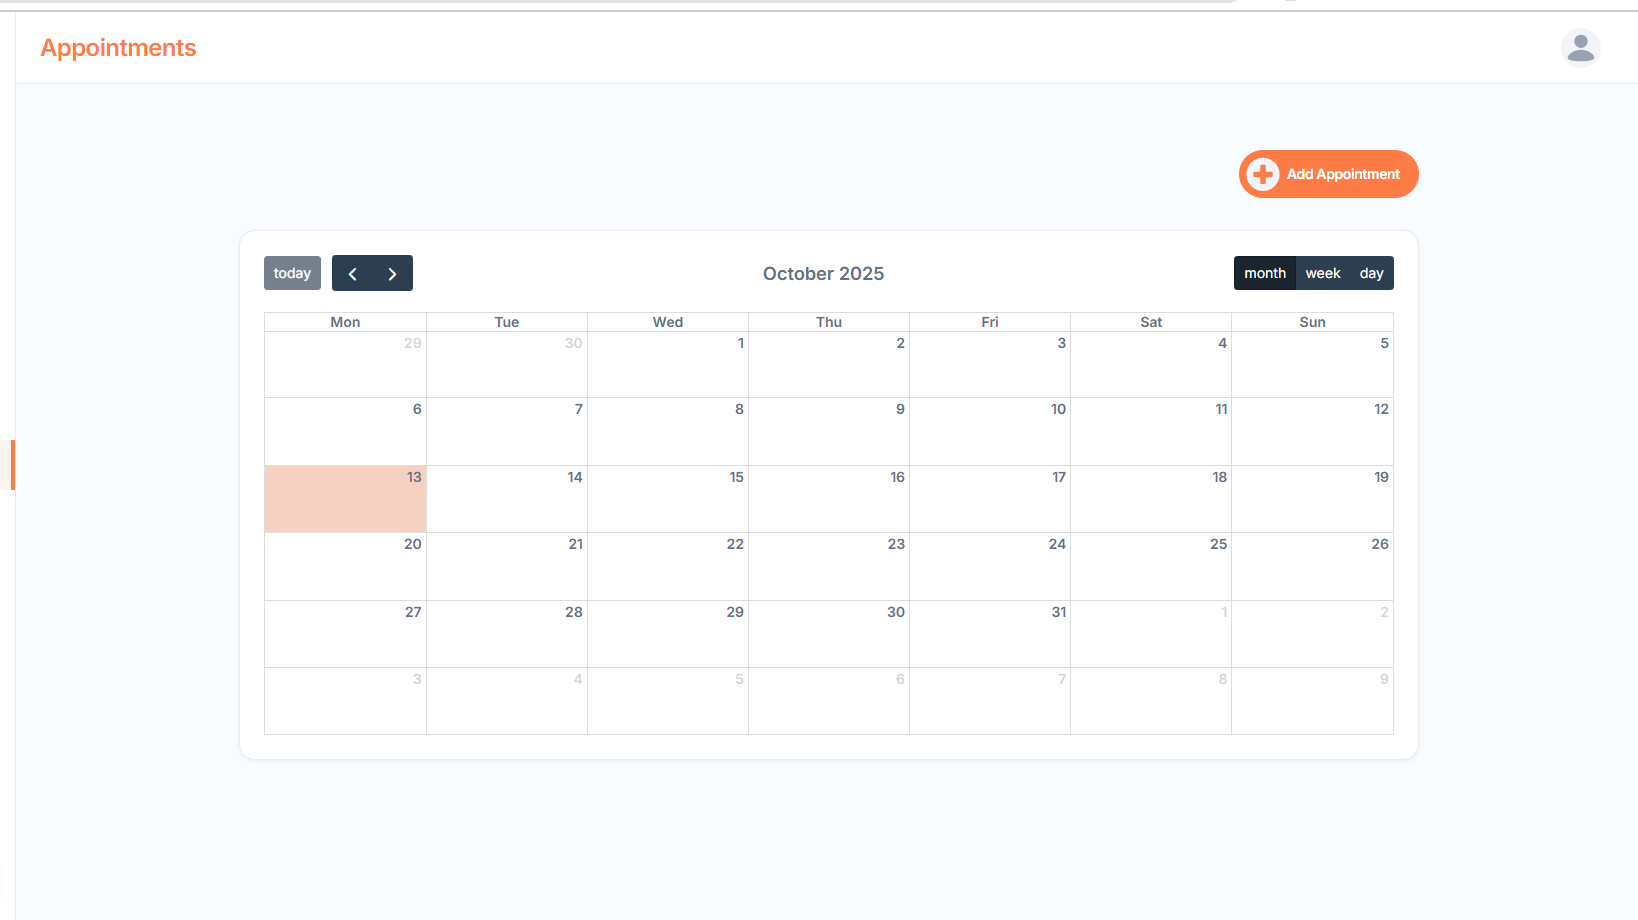1638x920 pixels.
Task: Switch to month view
Action: click(x=1264, y=273)
